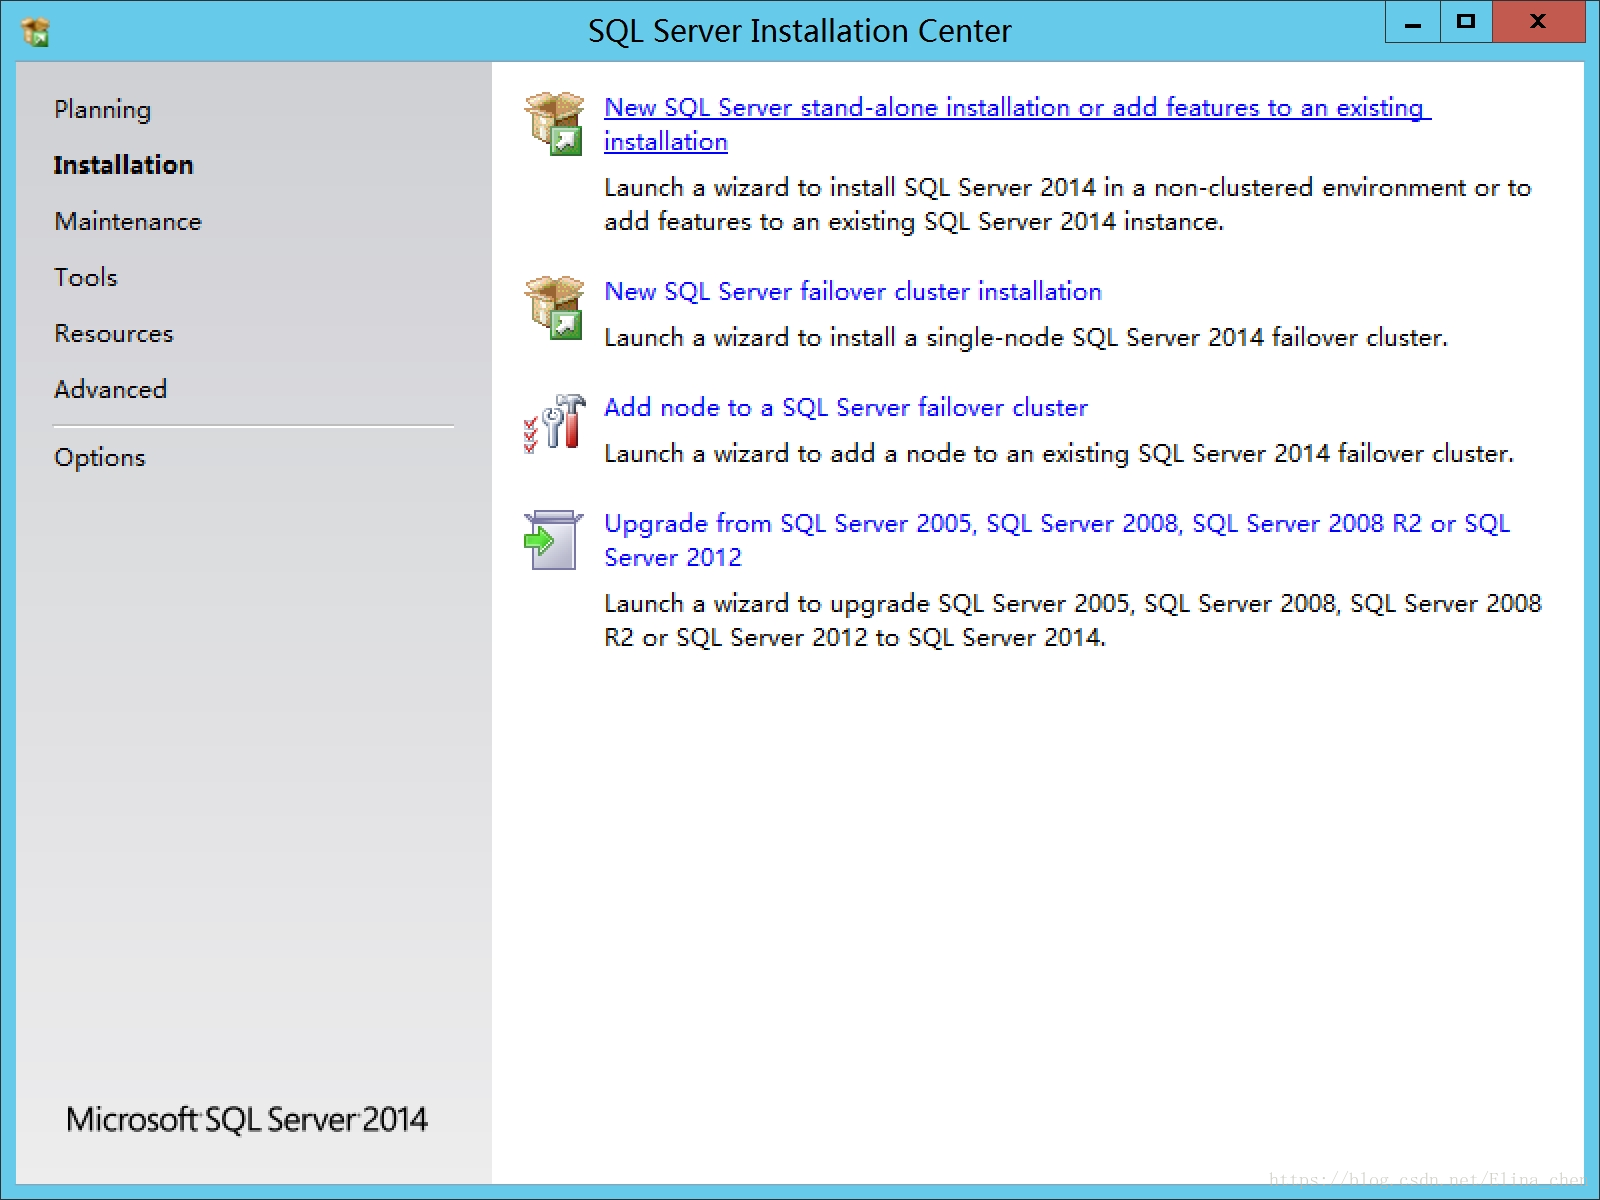Open the Resources page
The width and height of the screenshot is (1600, 1200).
tap(113, 333)
